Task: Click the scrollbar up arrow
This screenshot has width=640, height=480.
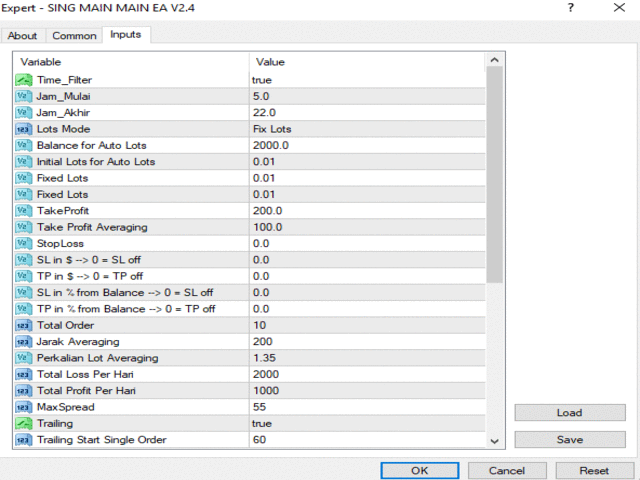Action: click(495, 60)
